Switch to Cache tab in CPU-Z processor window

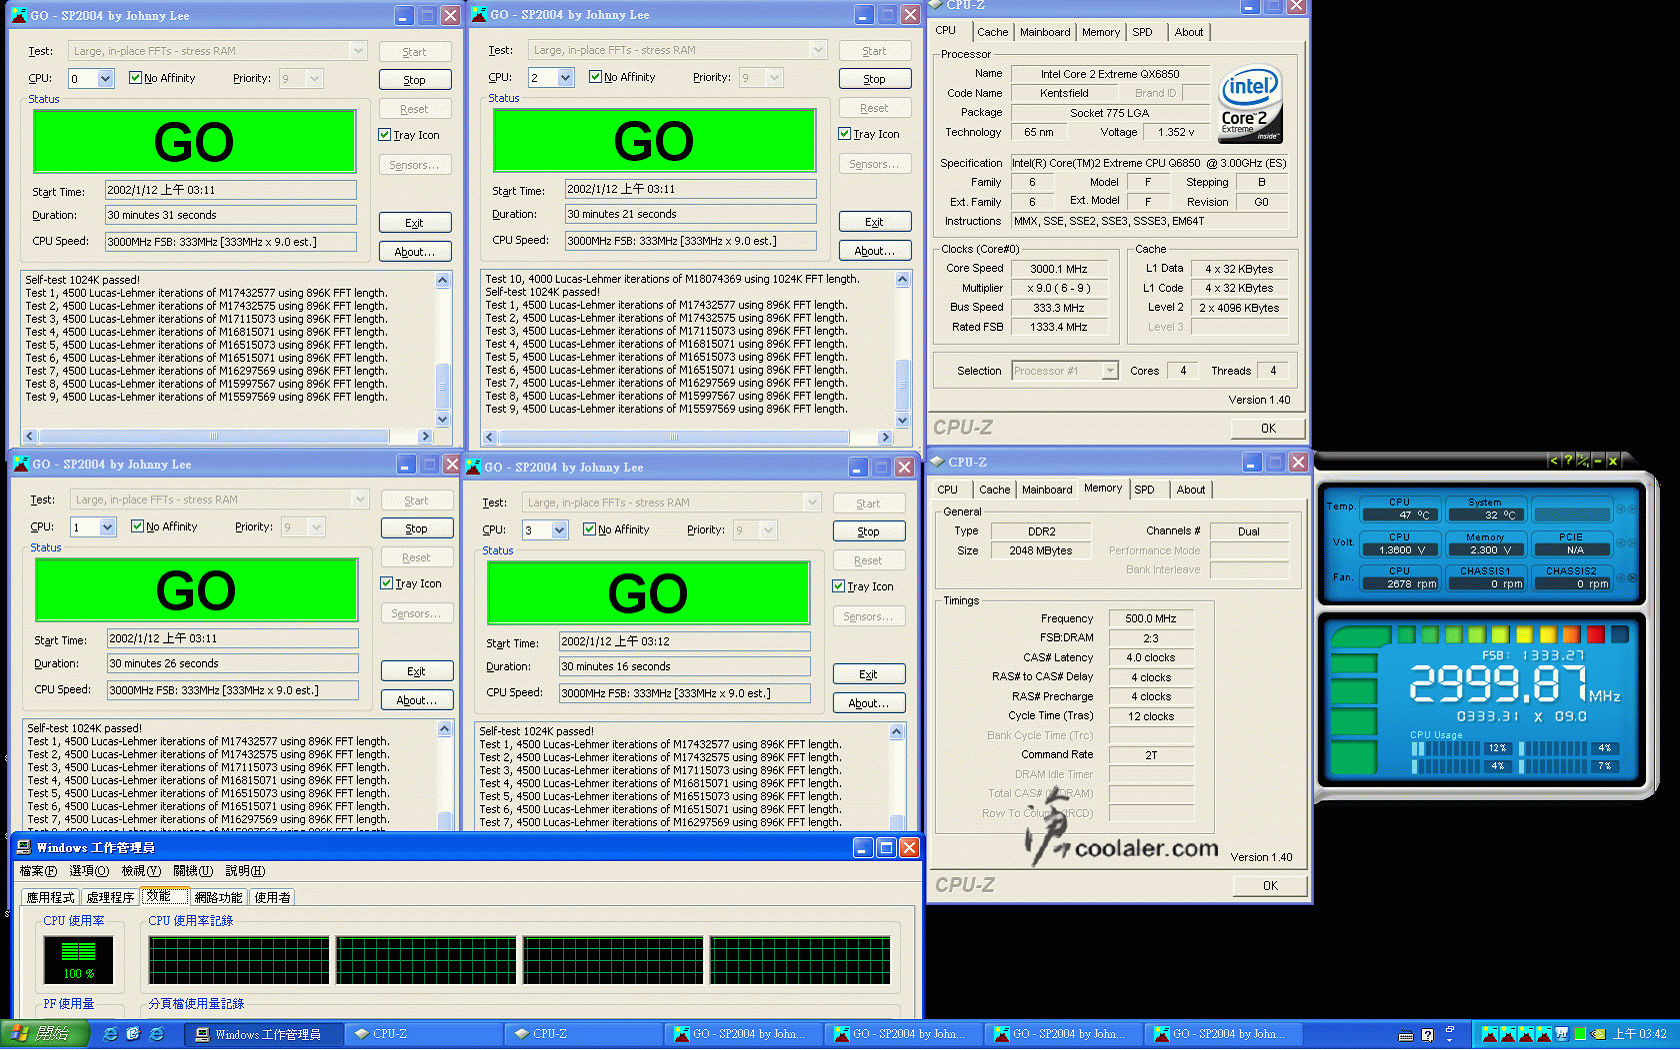click(x=993, y=32)
